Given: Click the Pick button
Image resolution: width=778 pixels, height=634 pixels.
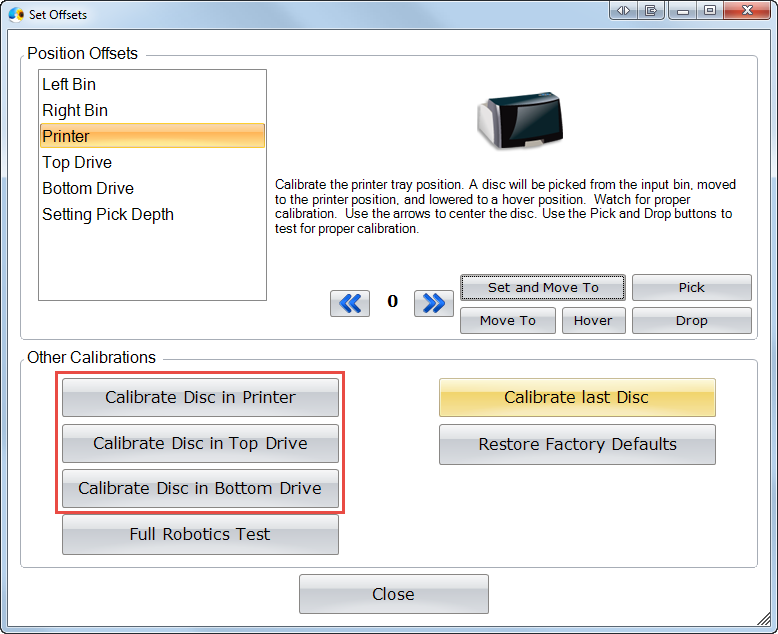Looking at the screenshot, I should (x=692, y=287).
